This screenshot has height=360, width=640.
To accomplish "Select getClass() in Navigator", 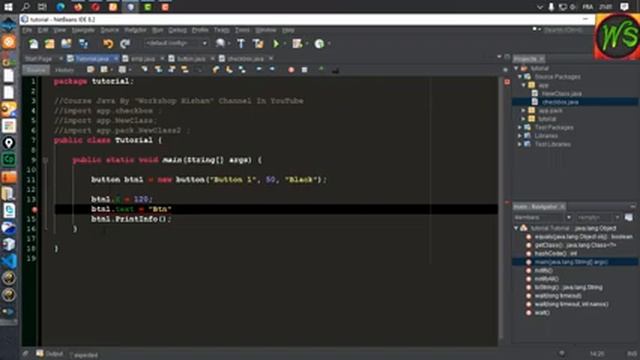I will click(x=575, y=245).
